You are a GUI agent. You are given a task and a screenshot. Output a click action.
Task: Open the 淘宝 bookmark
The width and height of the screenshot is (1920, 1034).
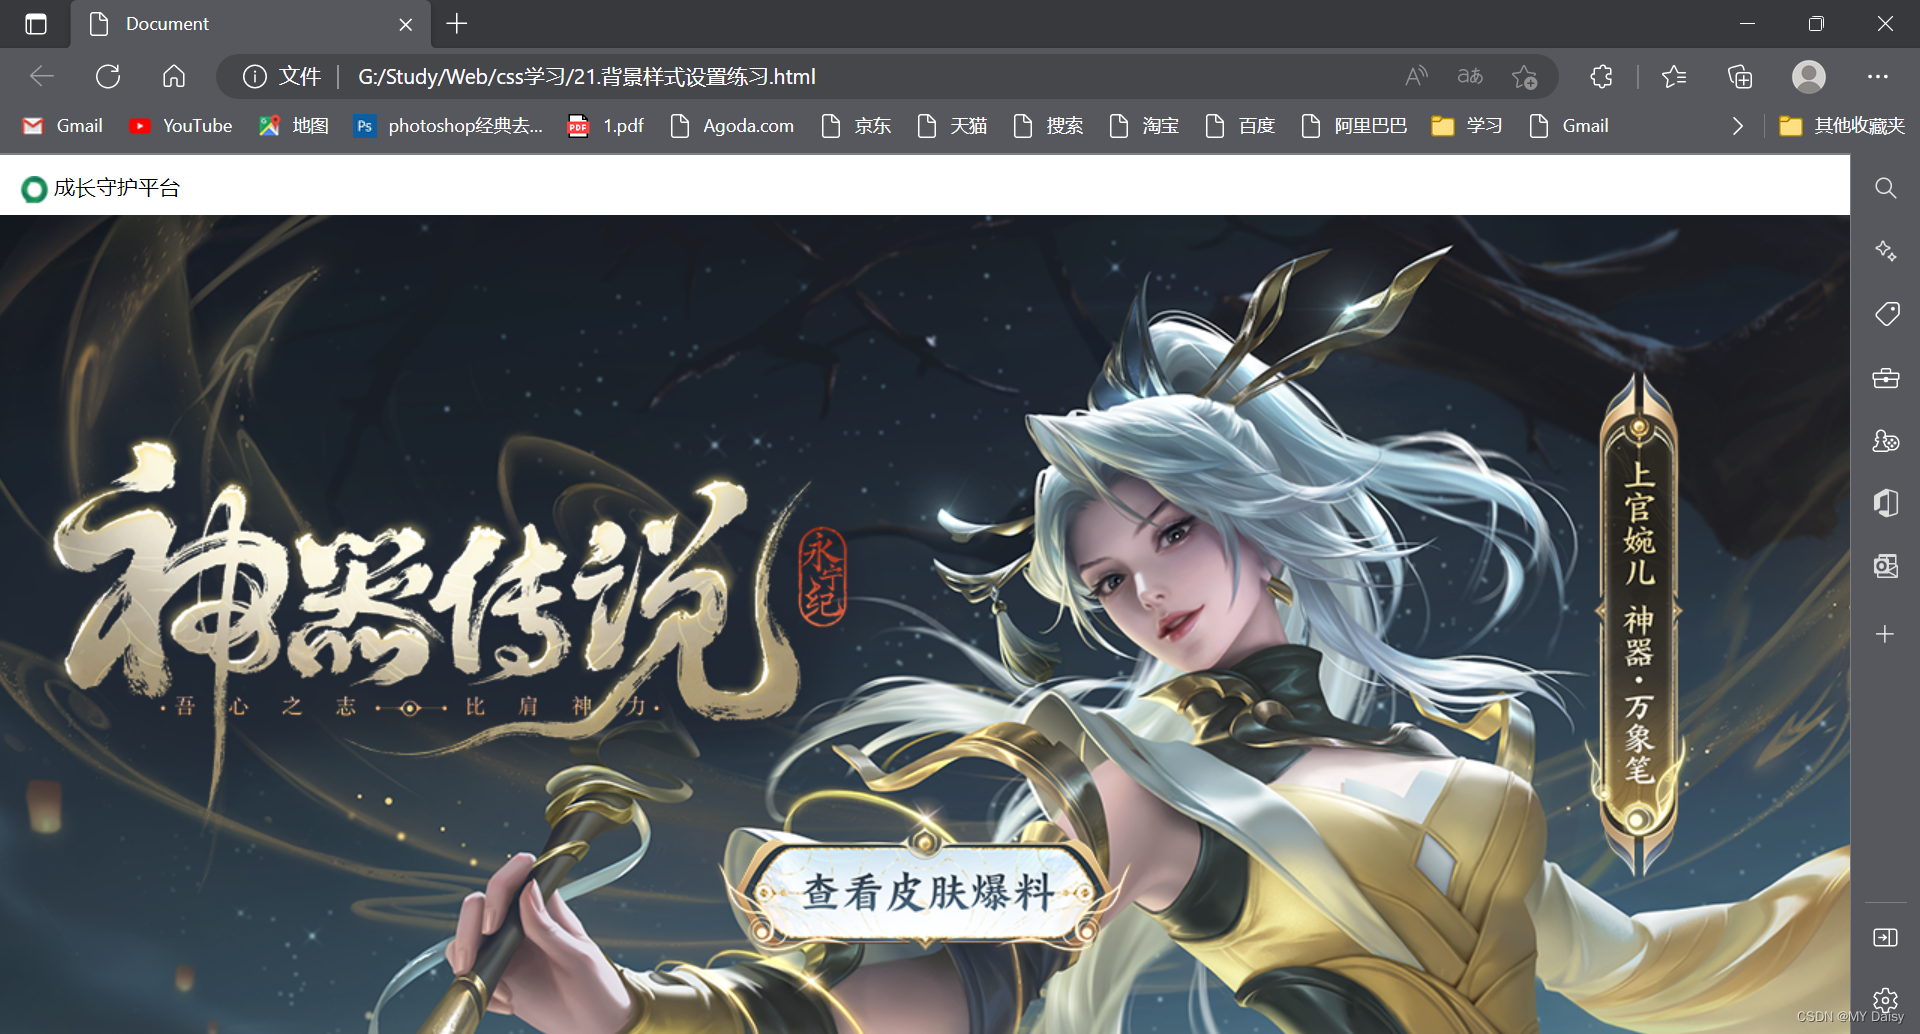(x=1144, y=126)
